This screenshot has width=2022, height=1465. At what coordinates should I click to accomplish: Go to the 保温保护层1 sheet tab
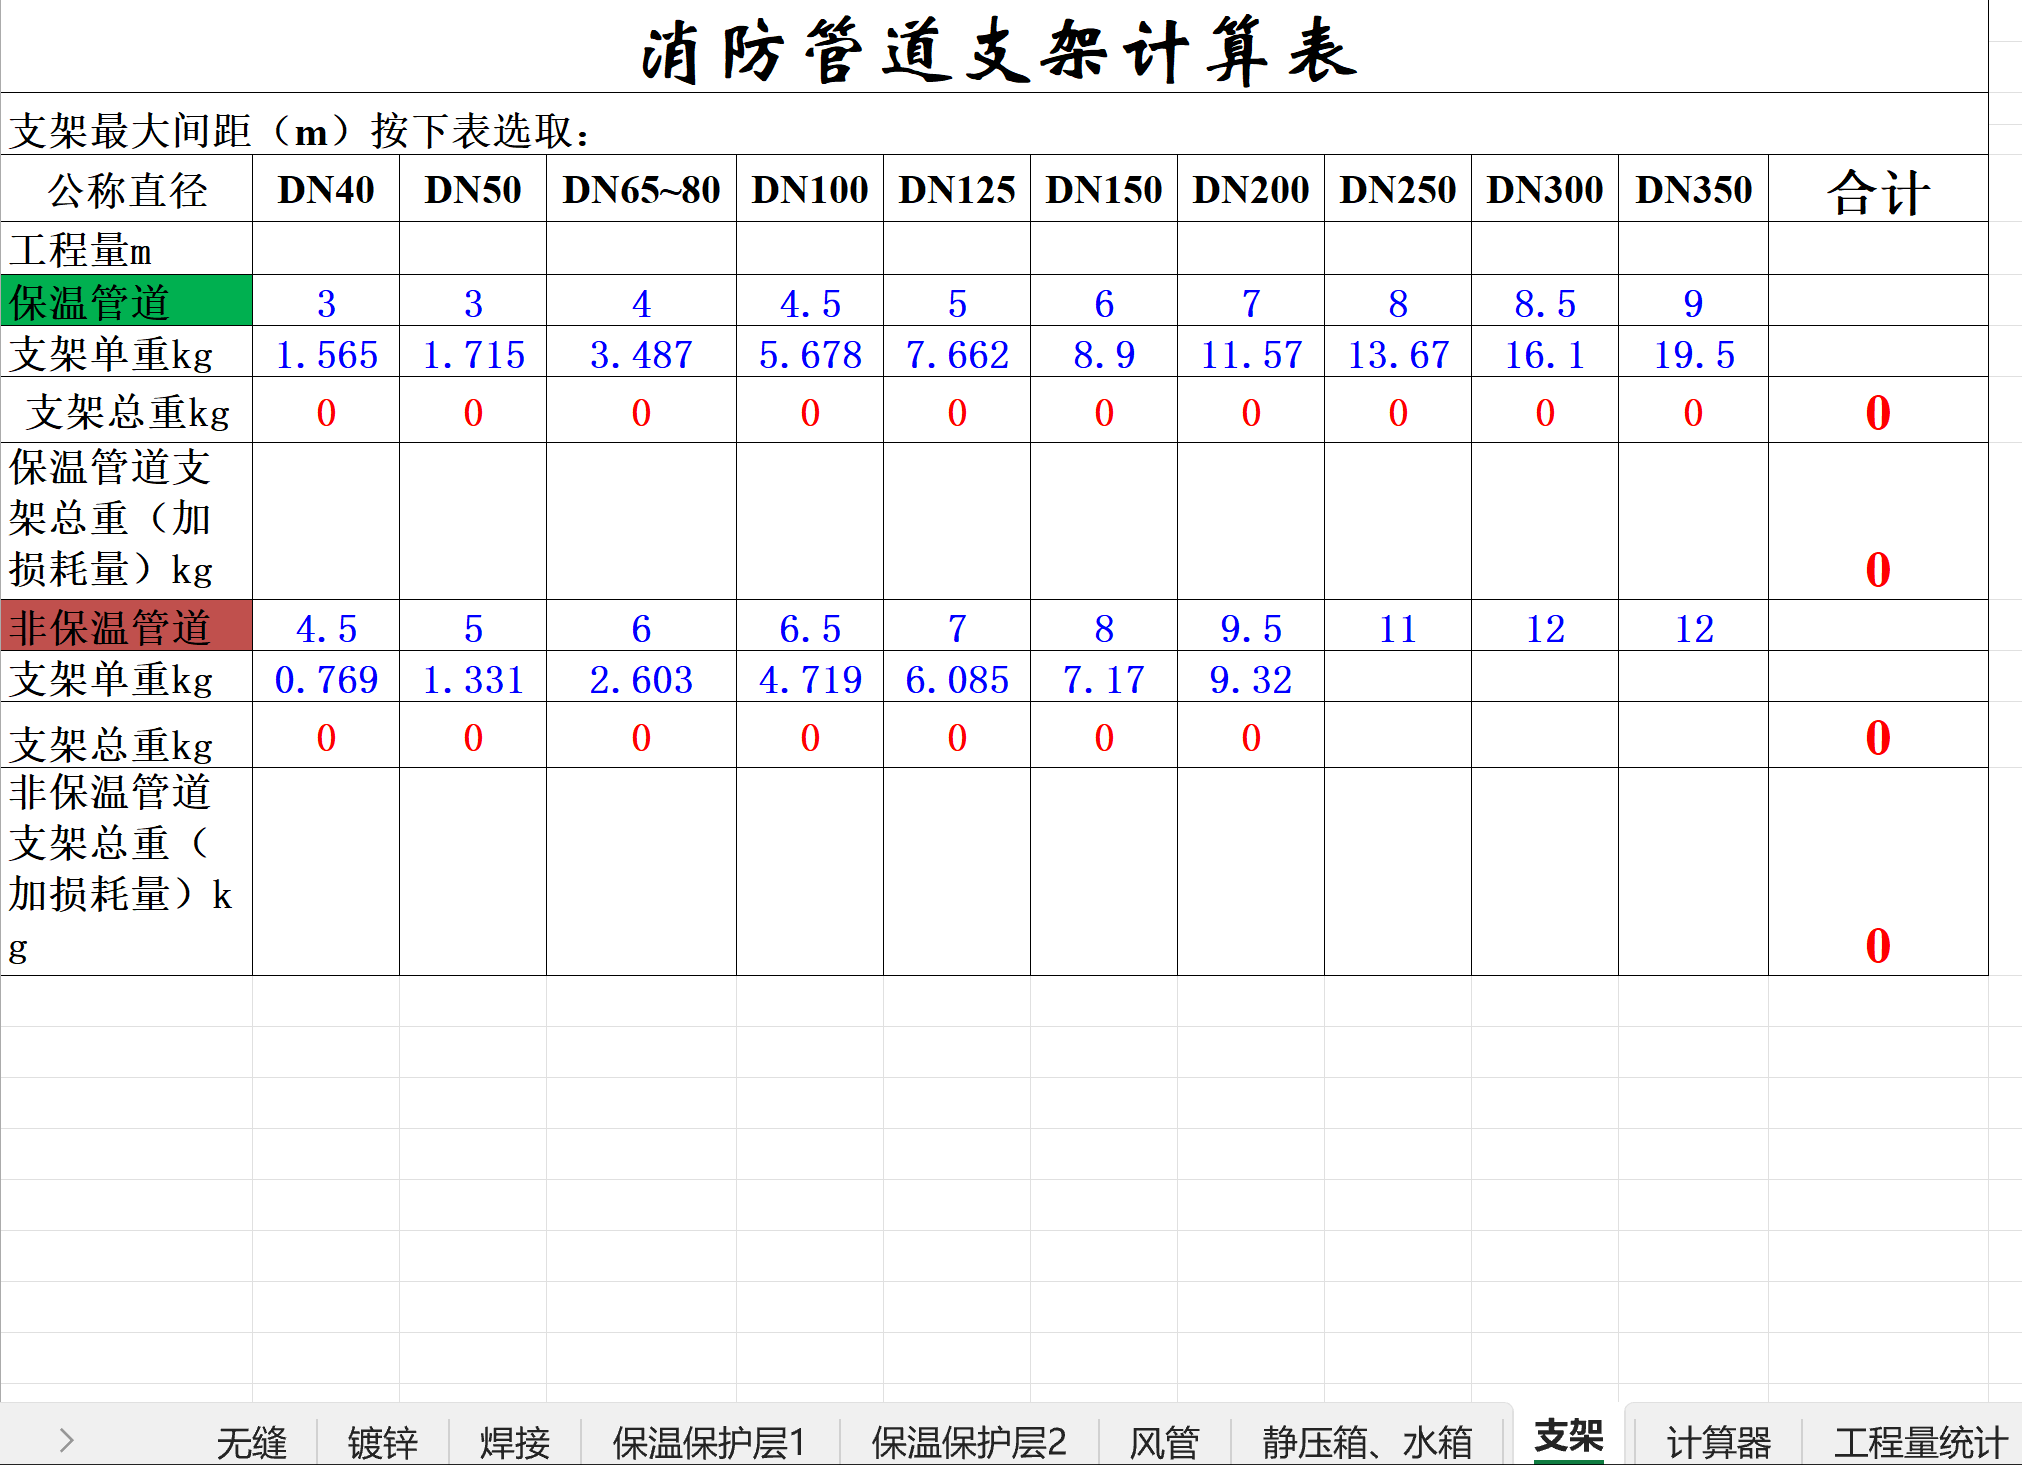[709, 1442]
